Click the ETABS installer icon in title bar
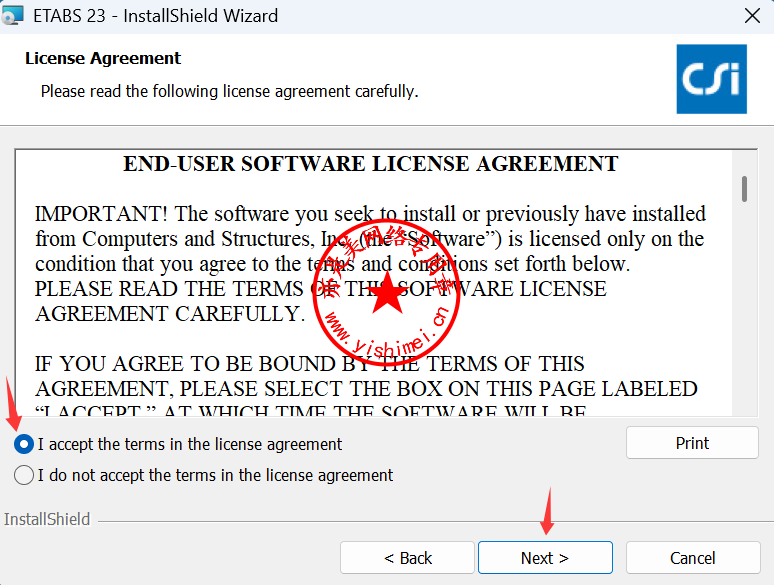Image resolution: width=774 pixels, height=585 pixels. pyautogui.click(x=13, y=16)
